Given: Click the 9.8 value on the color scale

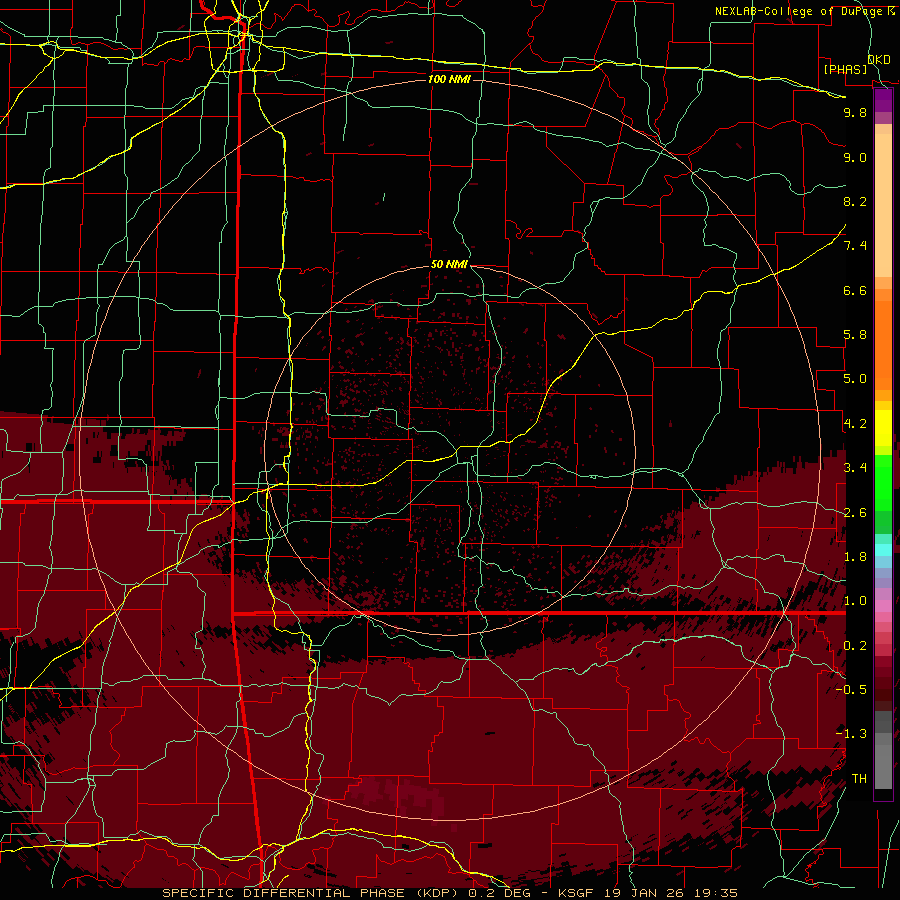Looking at the screenshot, I should (855, 112).
